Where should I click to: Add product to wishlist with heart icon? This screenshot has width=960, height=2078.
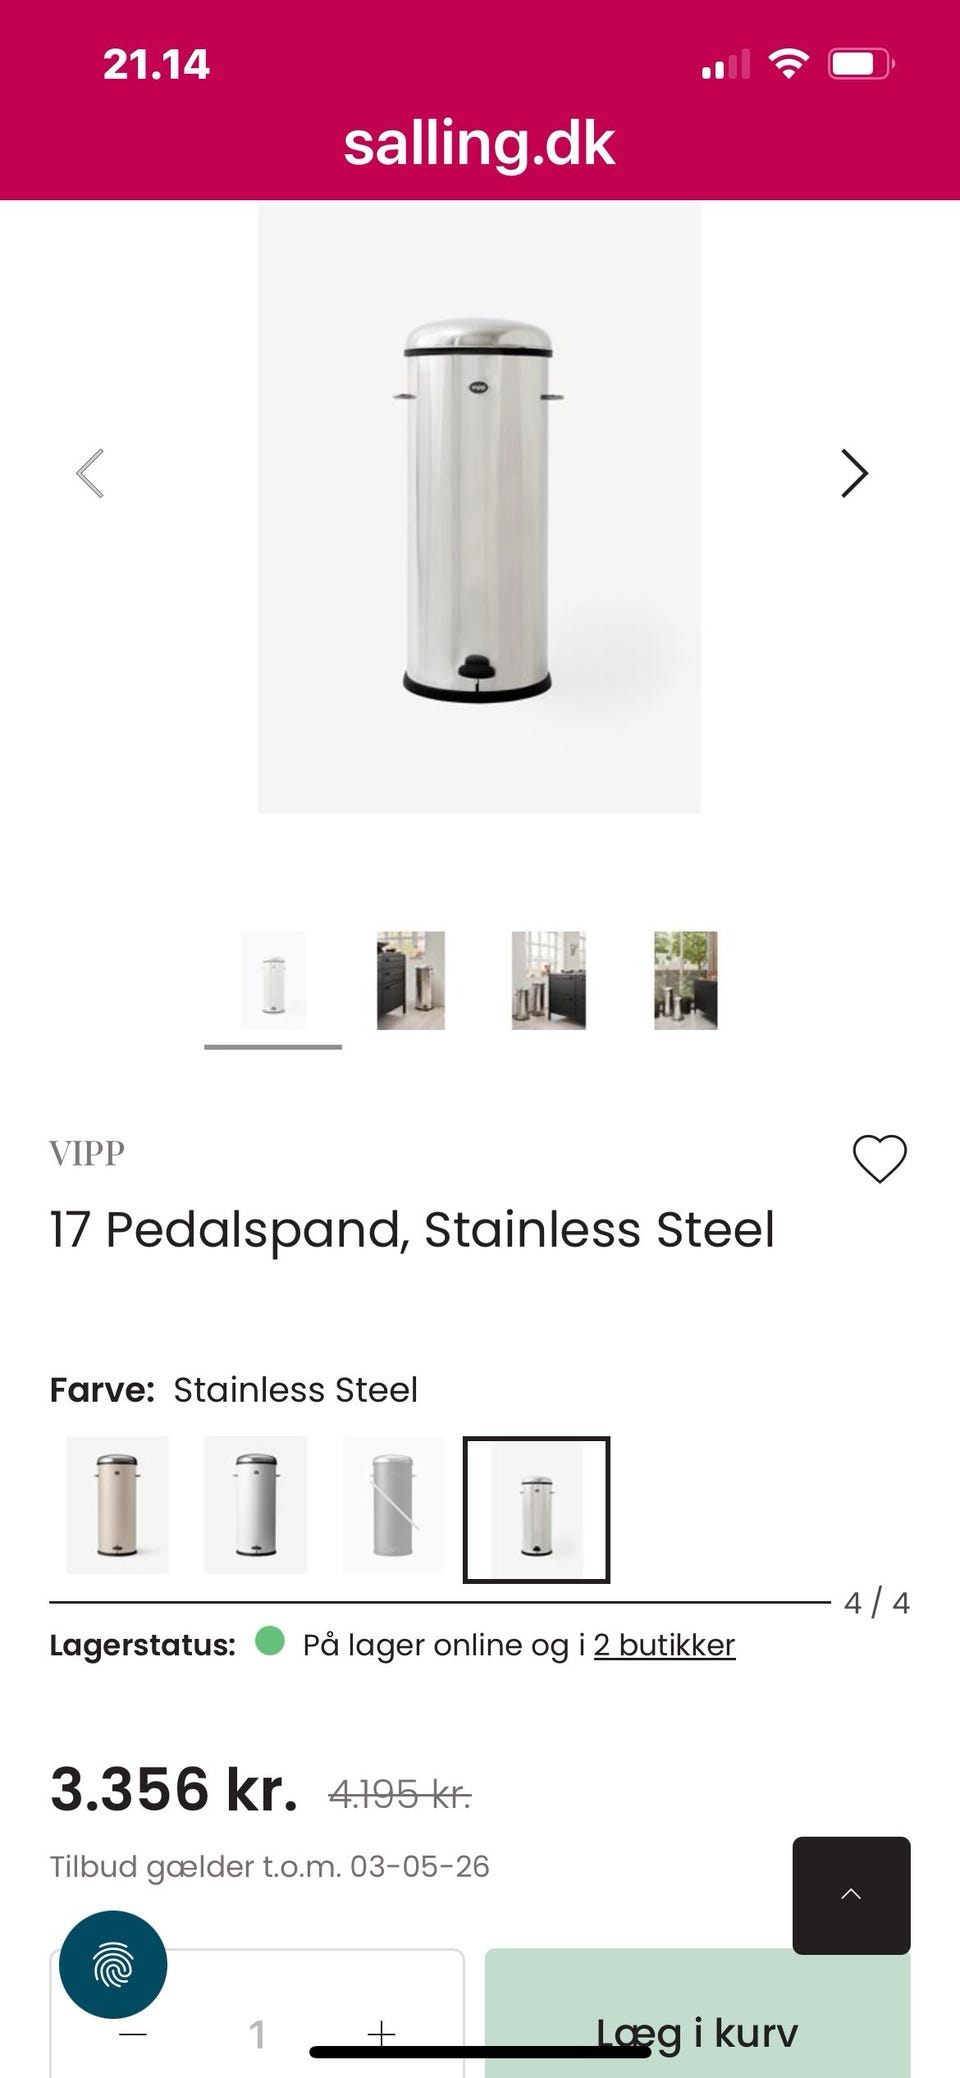coord(879,1158)
